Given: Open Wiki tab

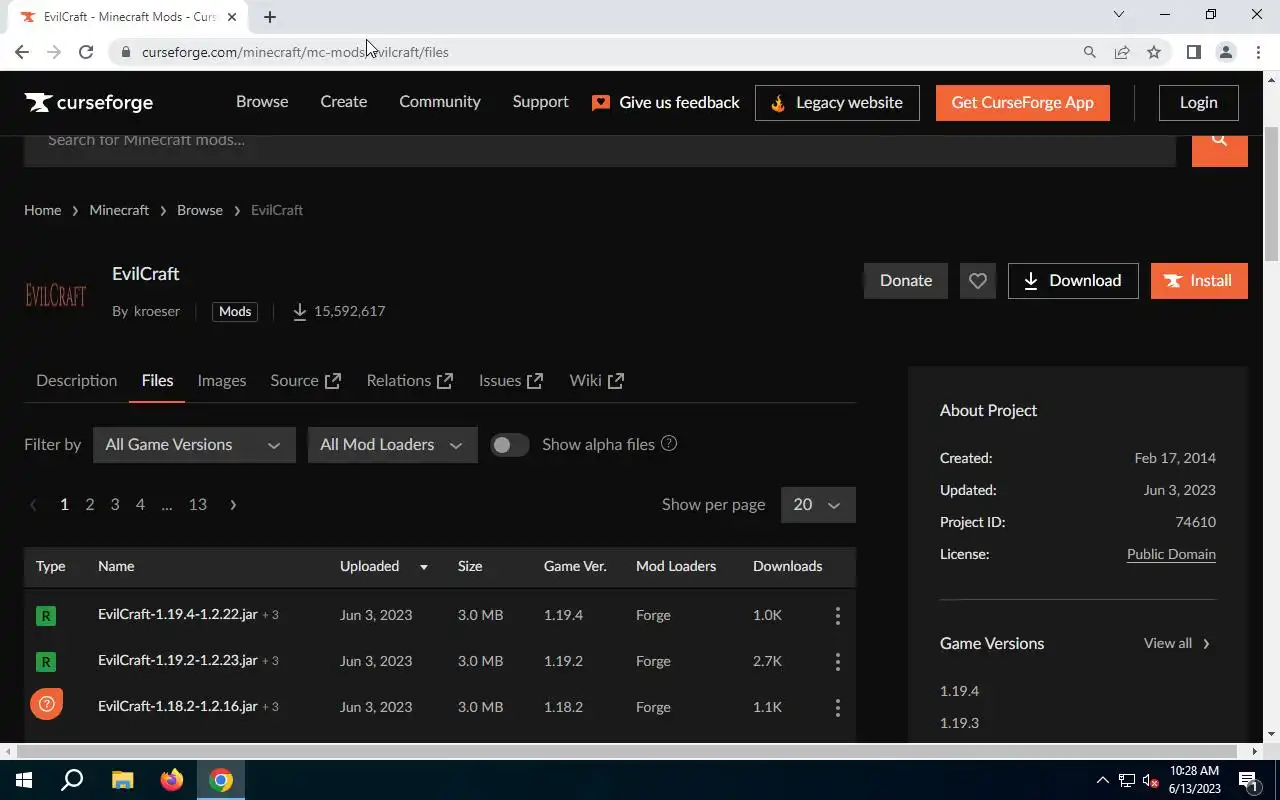Looking at the screenshot, I should point(596,381).
